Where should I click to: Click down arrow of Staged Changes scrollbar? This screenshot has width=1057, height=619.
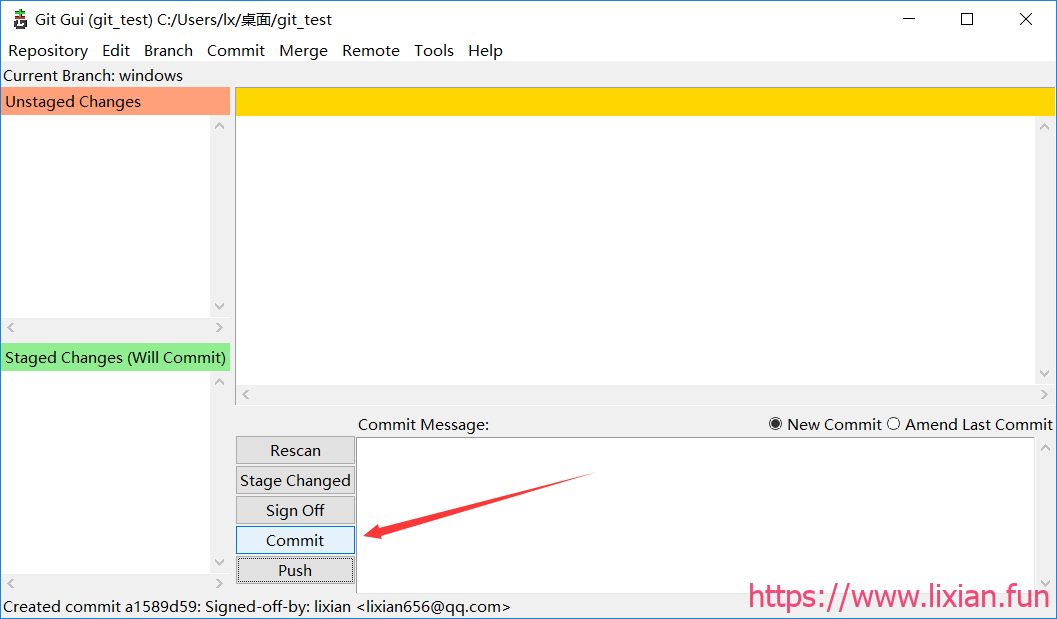(x=220, y=562)
